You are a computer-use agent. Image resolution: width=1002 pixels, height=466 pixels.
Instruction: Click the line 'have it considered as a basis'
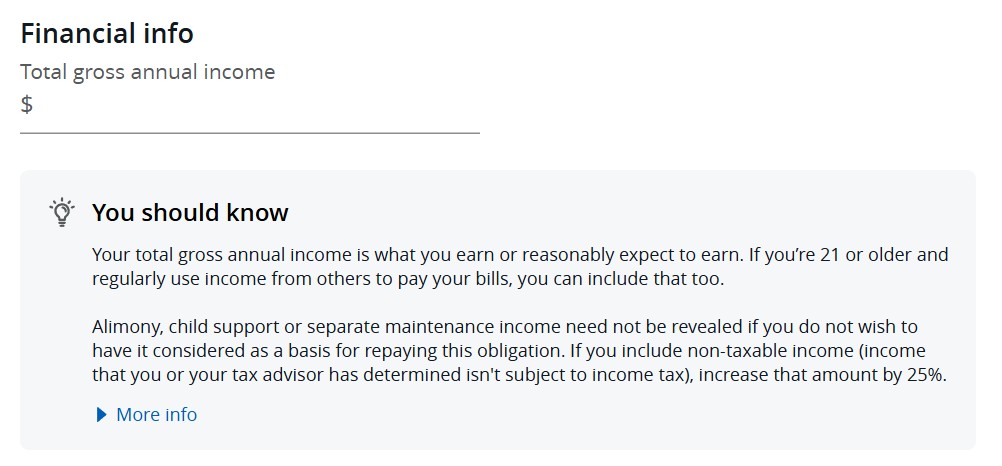coord(509,351)
